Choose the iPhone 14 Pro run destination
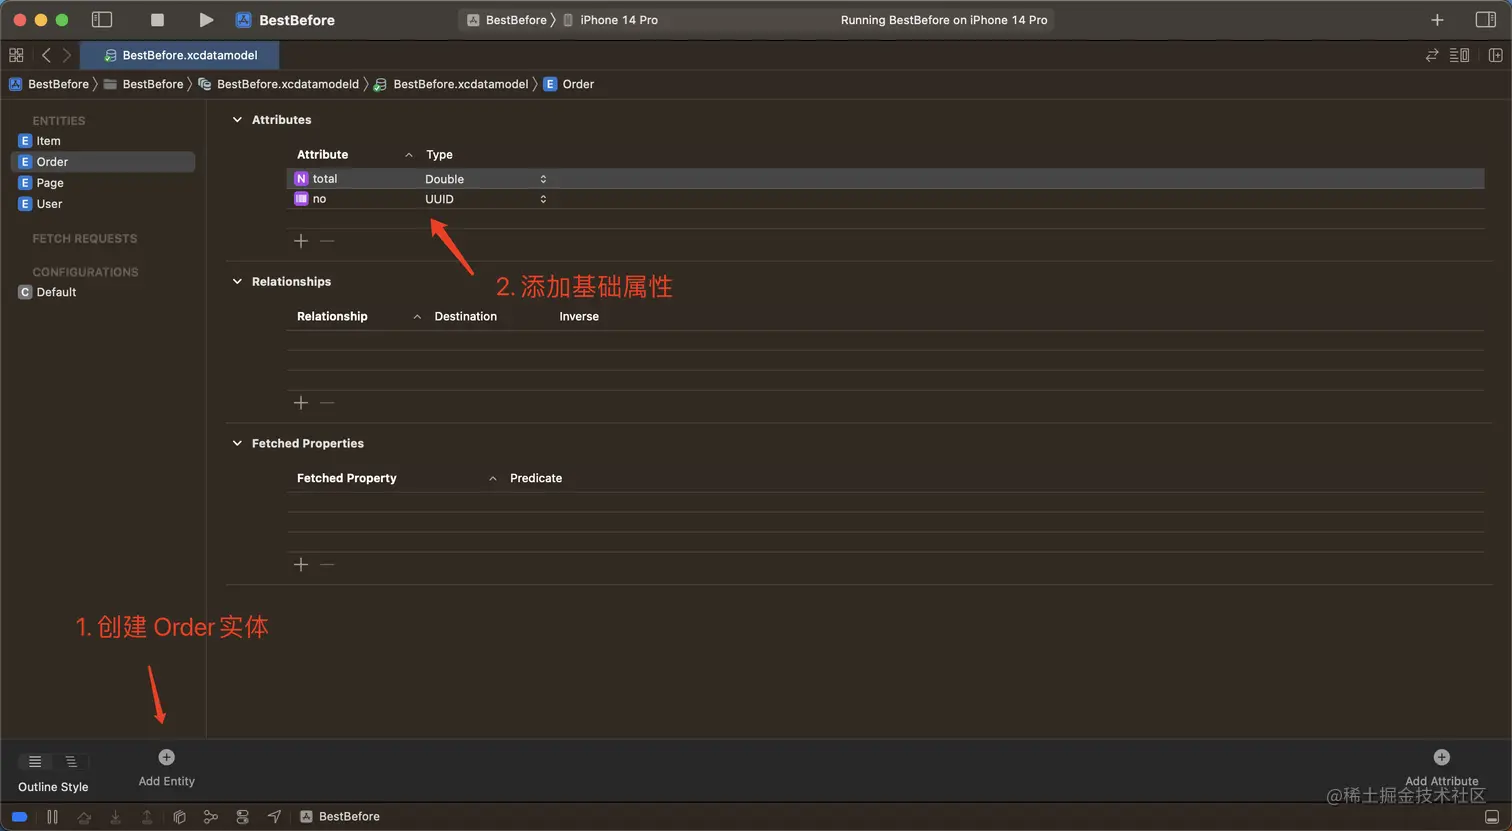 [610, 20]
